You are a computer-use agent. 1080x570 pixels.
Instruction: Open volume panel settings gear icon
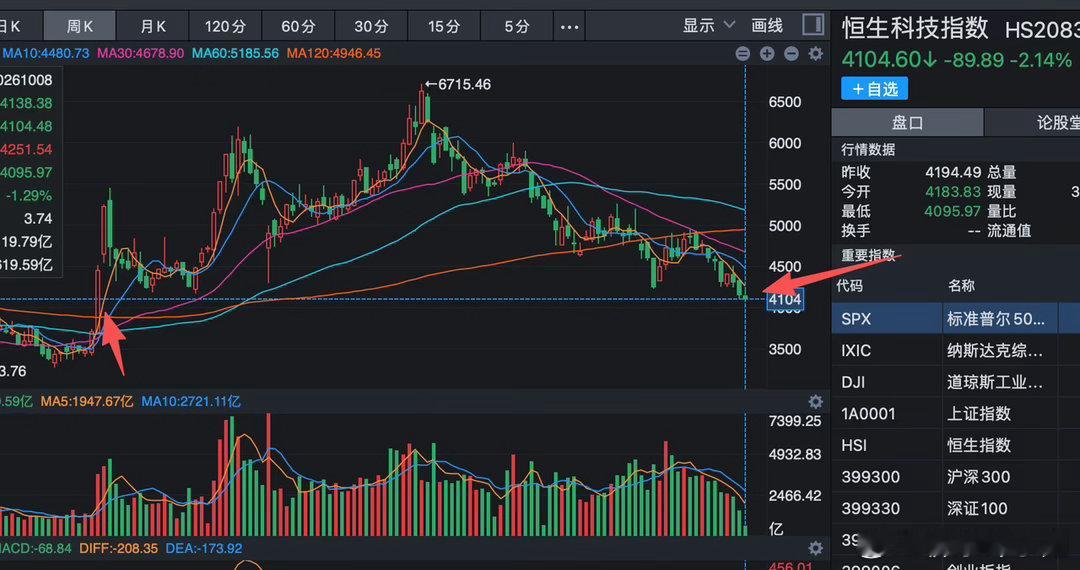coord(816,401)
